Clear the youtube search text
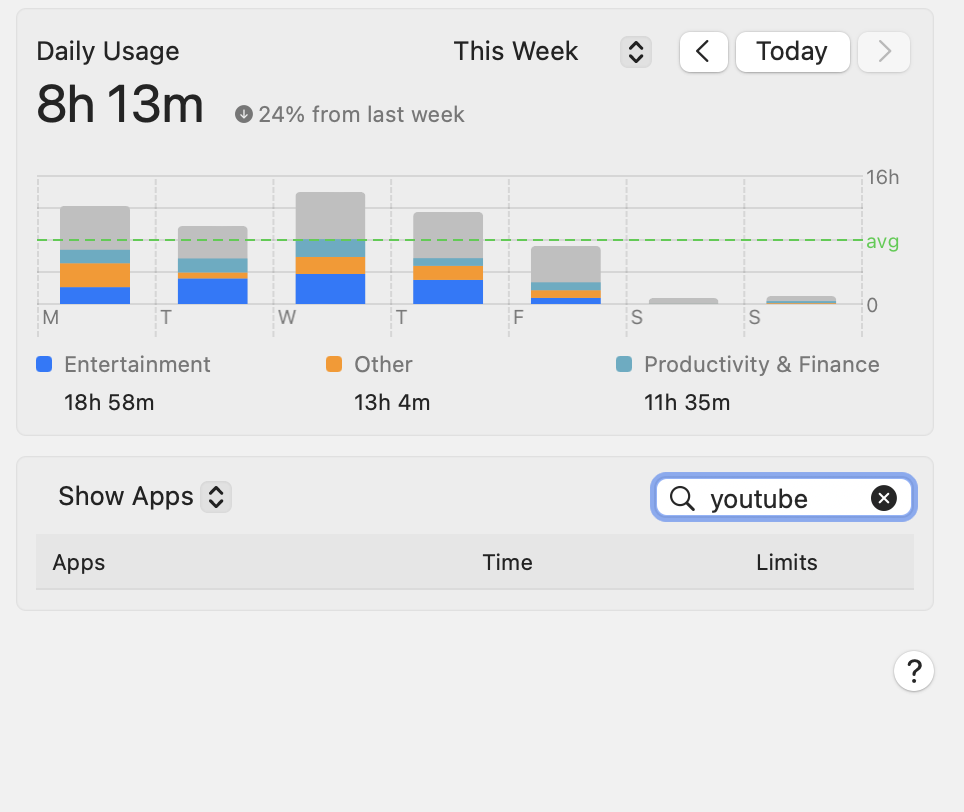Image resolution: width=964 pixels, height=812 pixels. point(884,498)
